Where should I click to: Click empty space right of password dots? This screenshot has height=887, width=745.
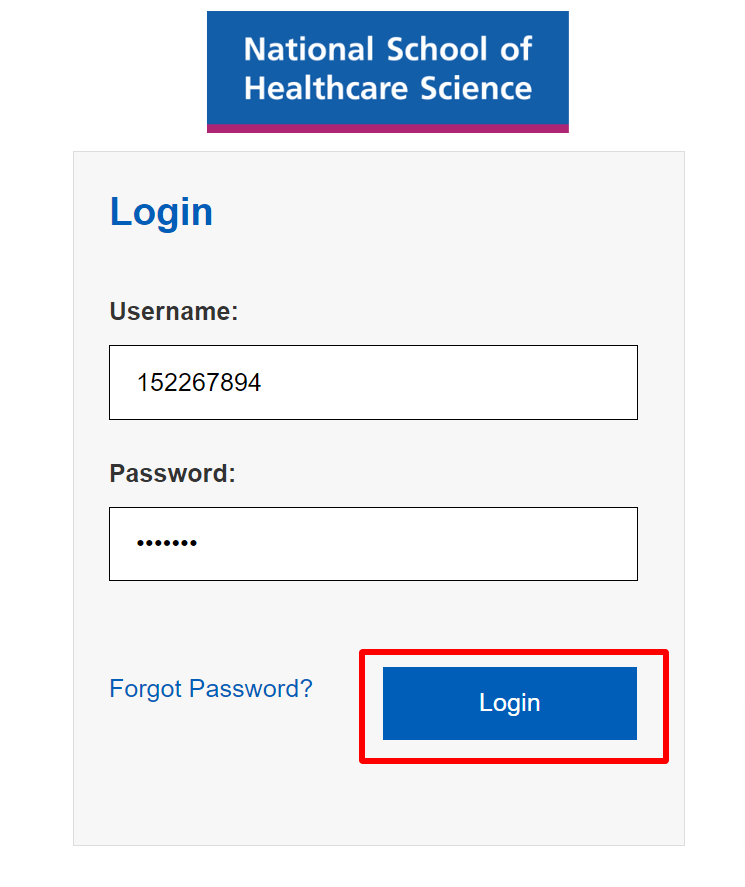coord(419,544)
